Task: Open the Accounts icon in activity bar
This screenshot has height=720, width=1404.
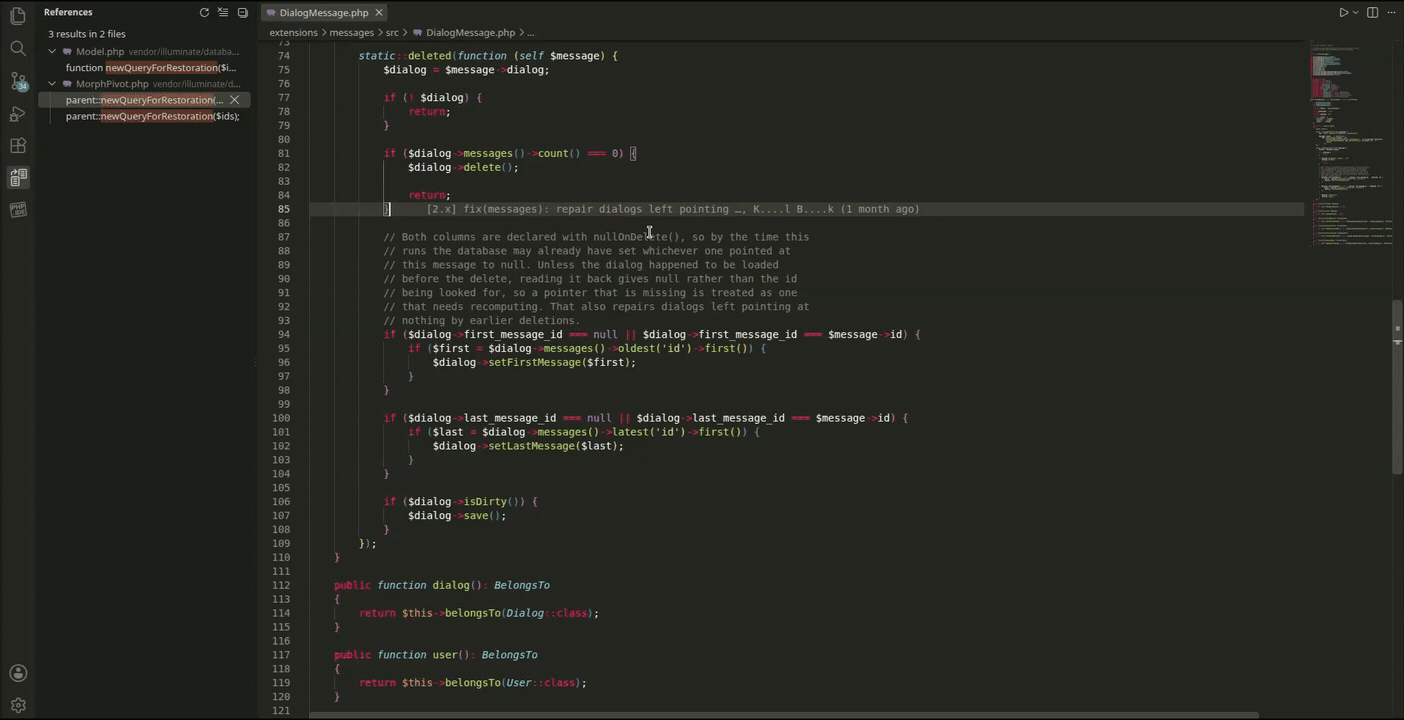Action: (x=17, y=673)
